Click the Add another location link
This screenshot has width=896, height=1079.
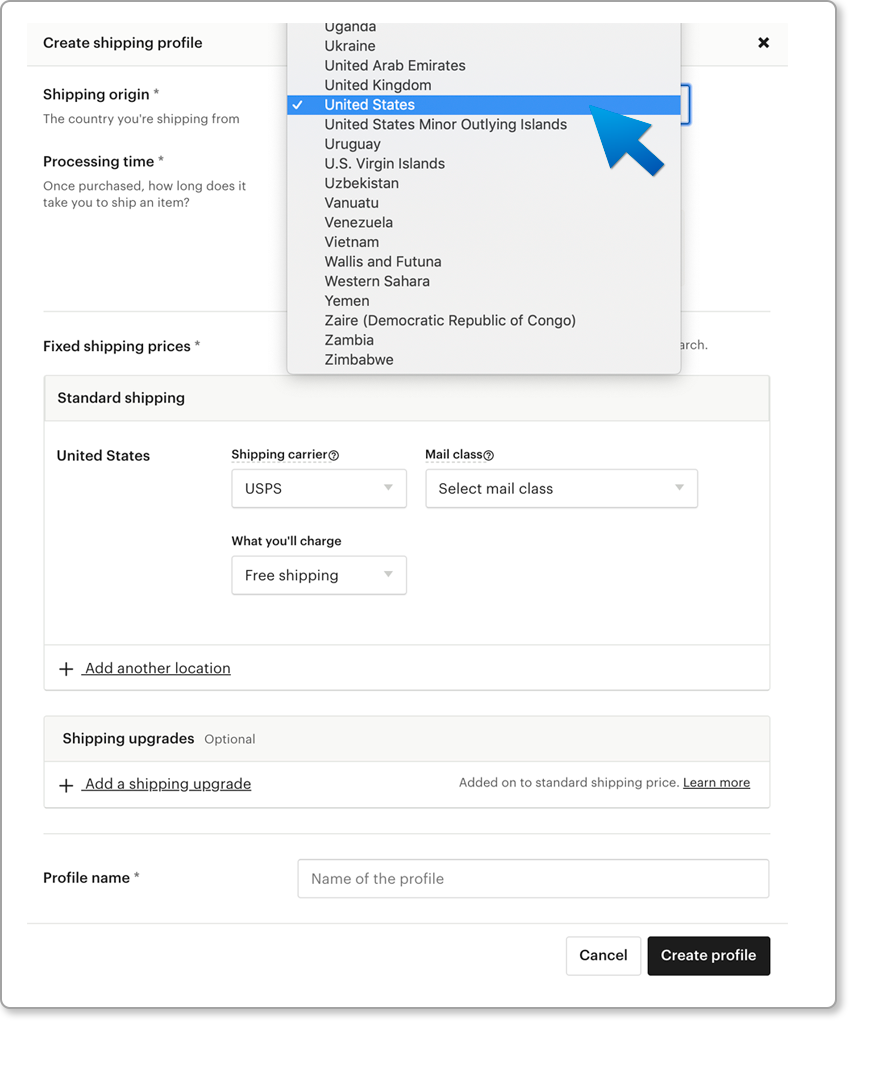(x=156, y=668)
